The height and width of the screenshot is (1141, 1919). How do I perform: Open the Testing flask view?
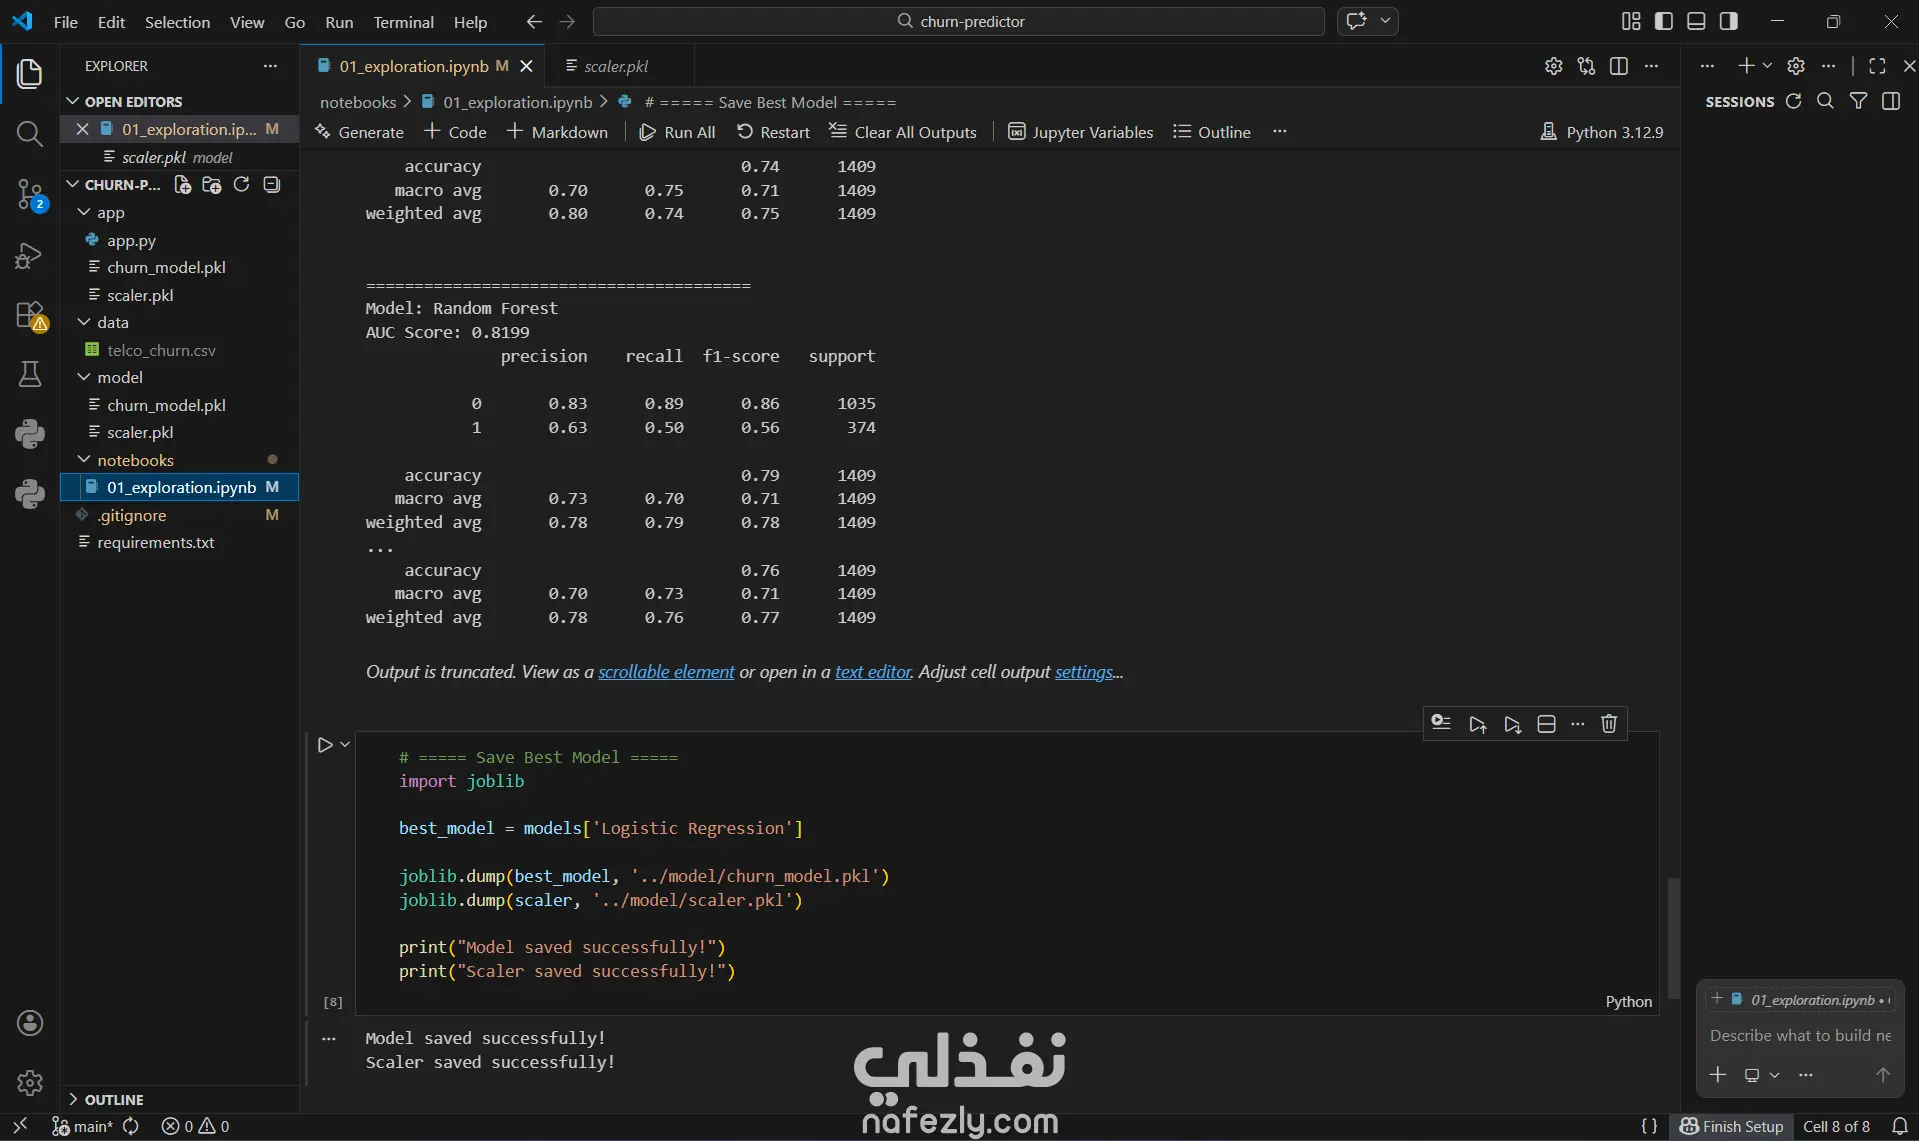point(30,374)
